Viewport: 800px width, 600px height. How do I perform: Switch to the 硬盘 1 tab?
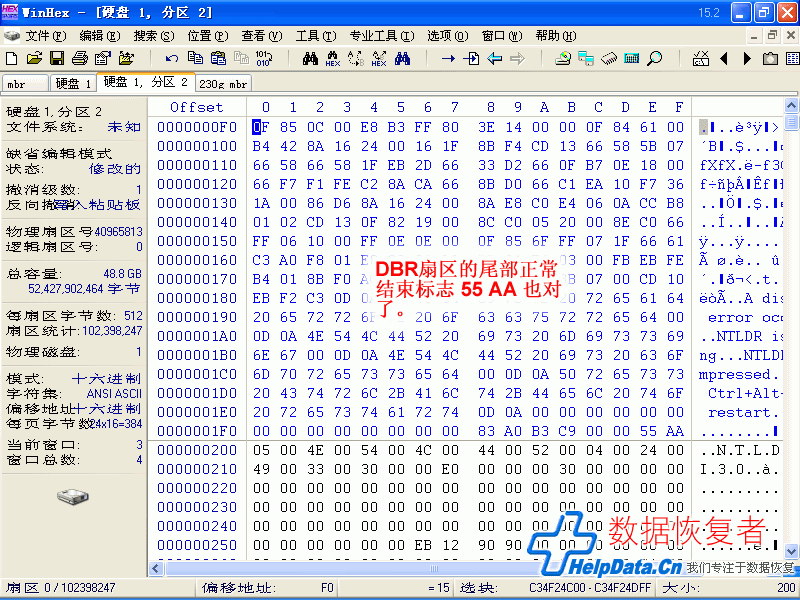tap(73, 84)
